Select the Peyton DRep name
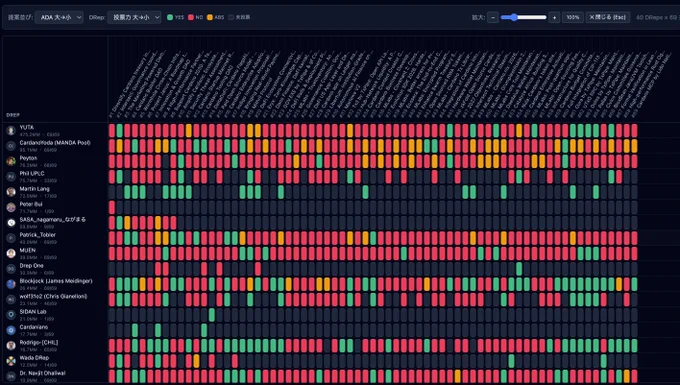 [x=28, y=158]
